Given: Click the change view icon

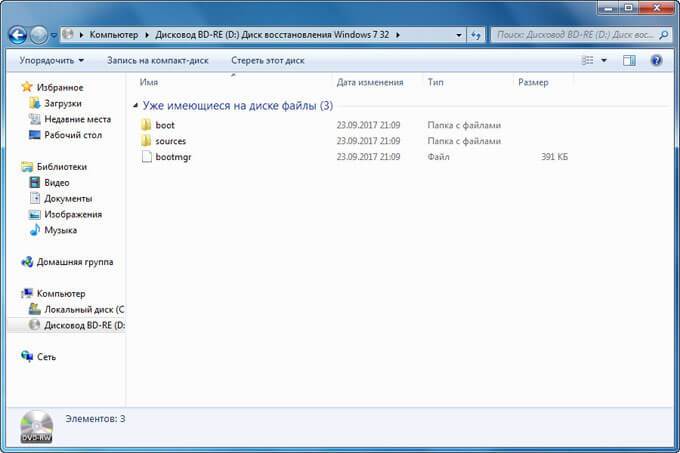Looking at the screenshot, I should (587, 60).
